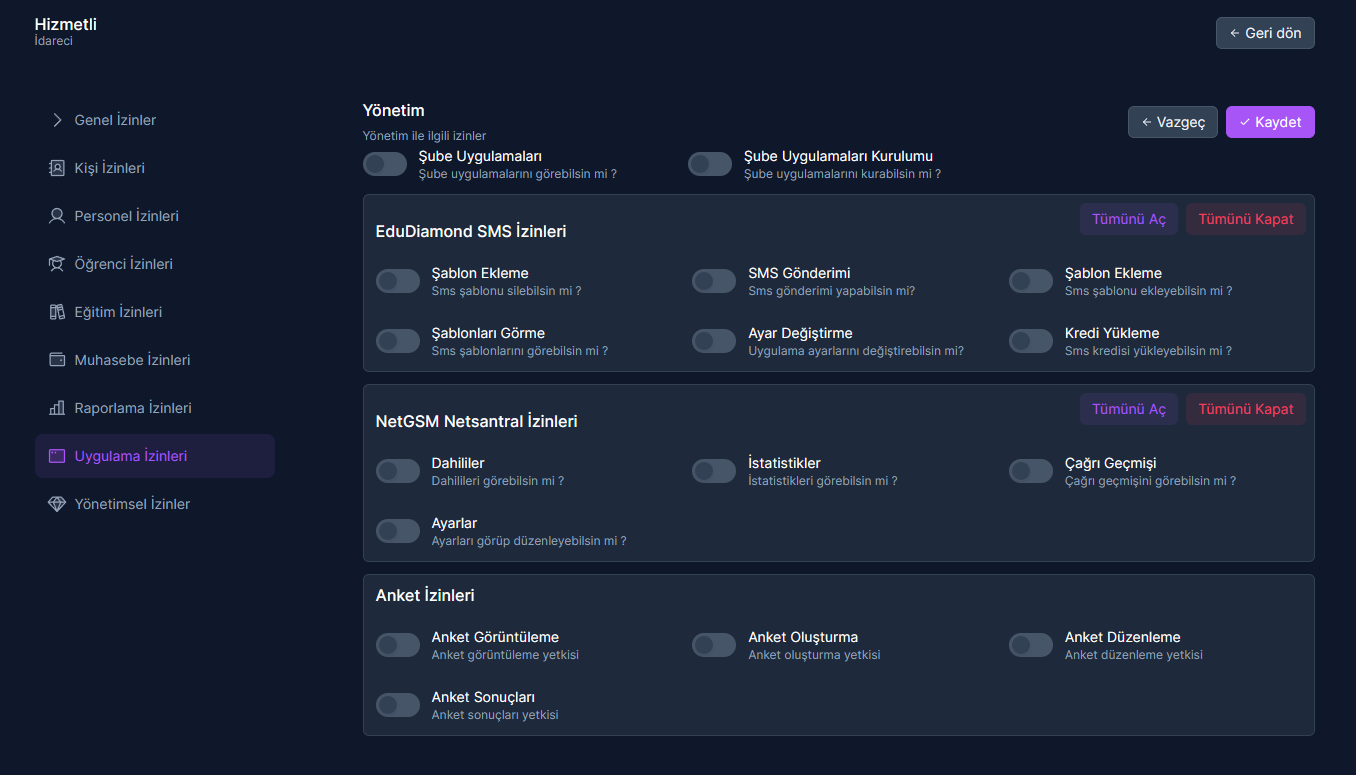Click the graduate icon next to Öğrenci İzinleri
The image size is (1356, 775).
click(x=57, y=264)
